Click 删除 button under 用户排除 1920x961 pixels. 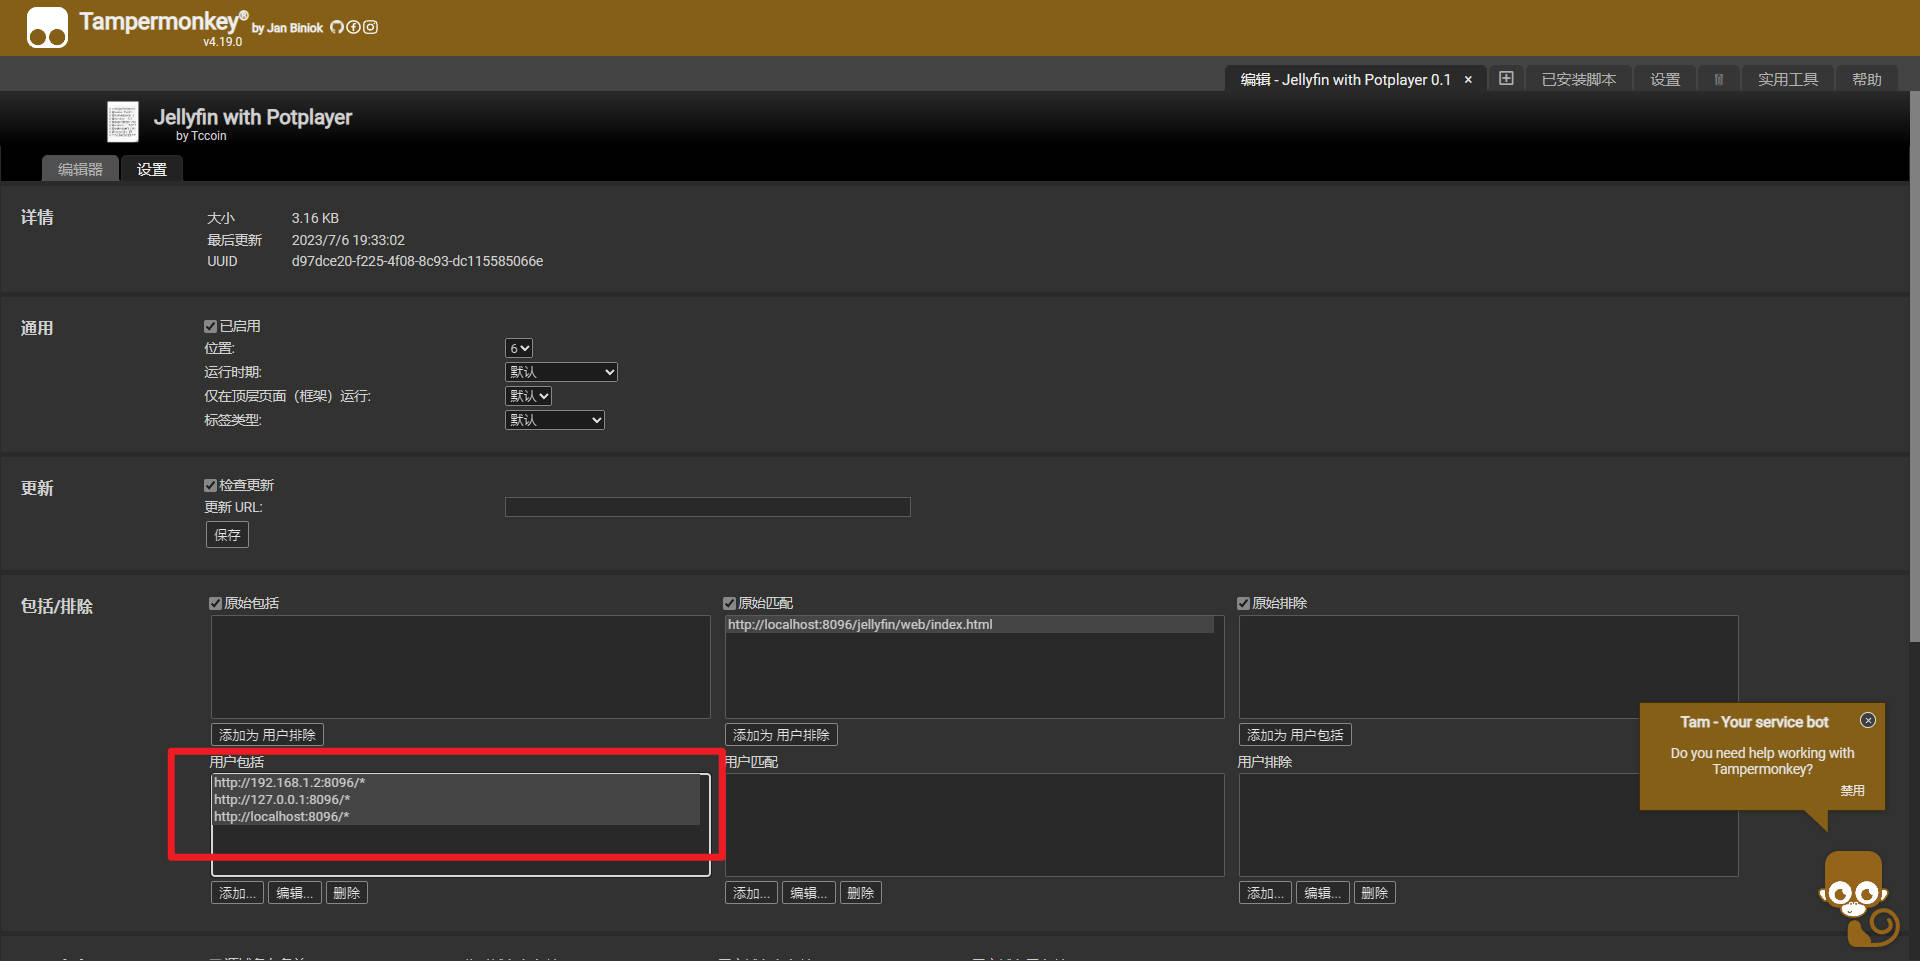[1375, 893]
